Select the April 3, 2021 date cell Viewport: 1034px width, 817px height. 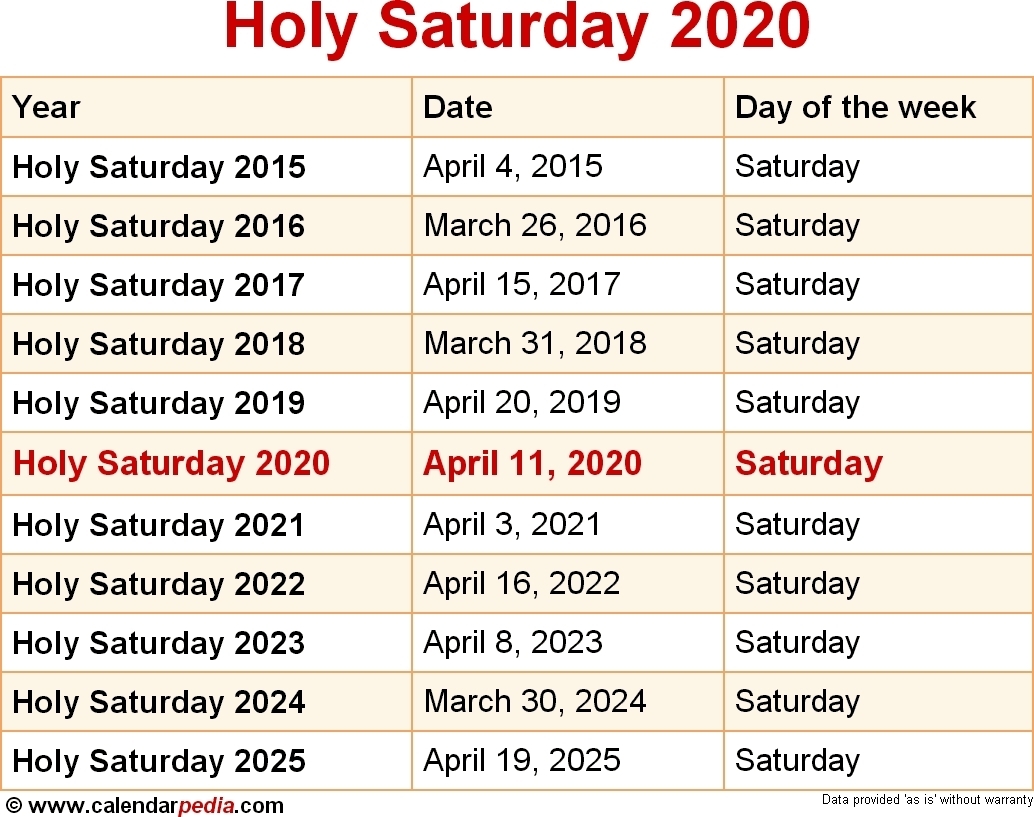point(512,524)
